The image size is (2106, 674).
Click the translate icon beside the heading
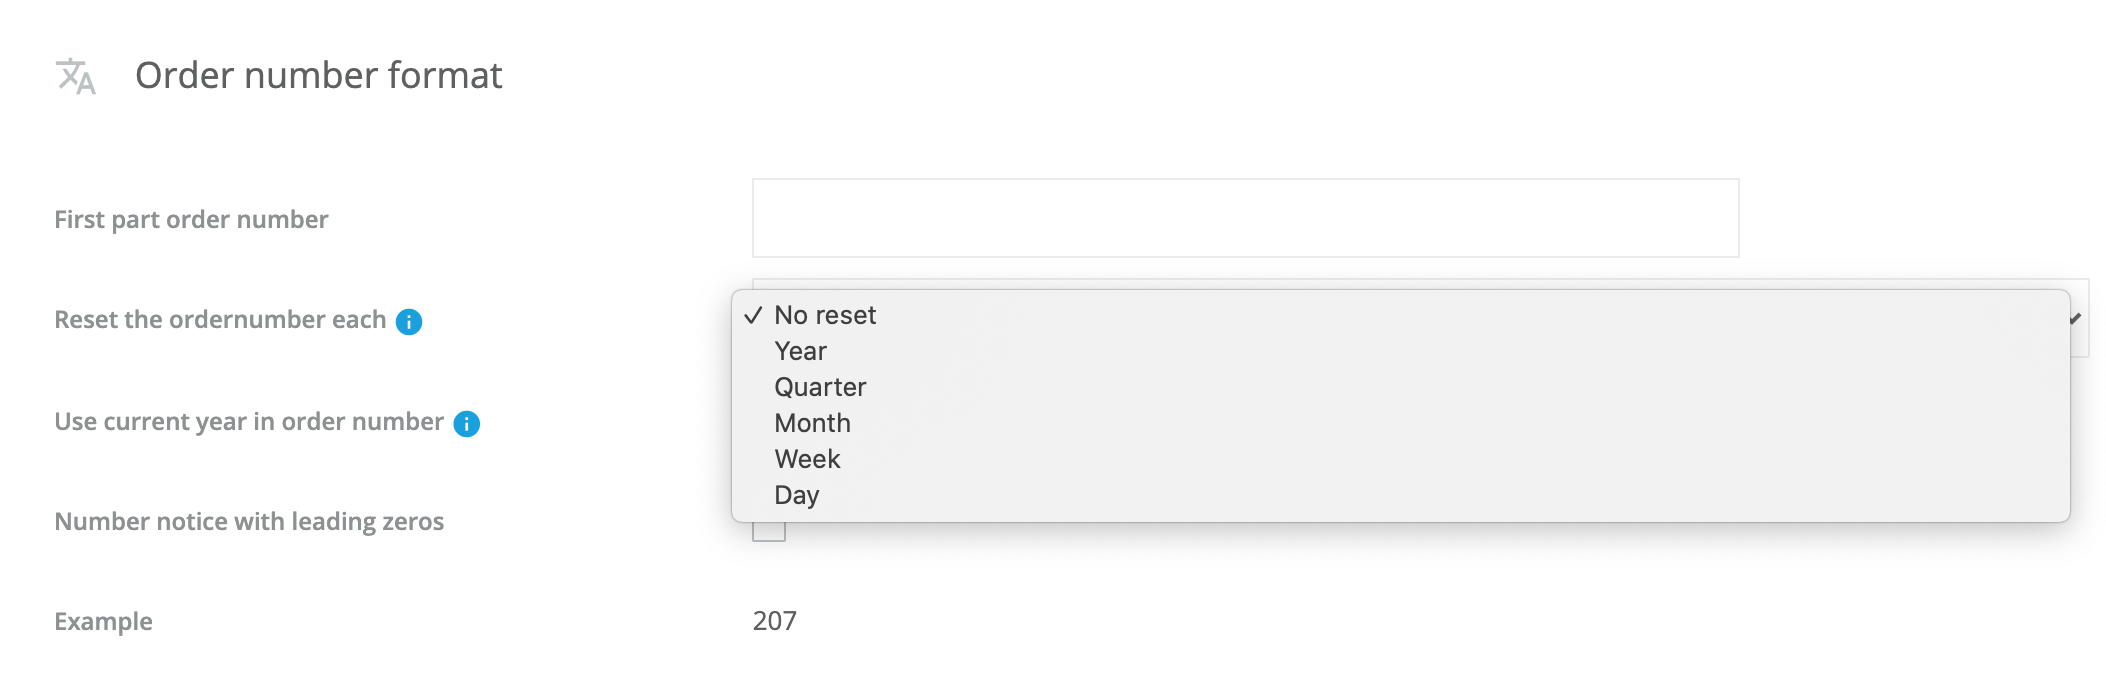[75, 76]
